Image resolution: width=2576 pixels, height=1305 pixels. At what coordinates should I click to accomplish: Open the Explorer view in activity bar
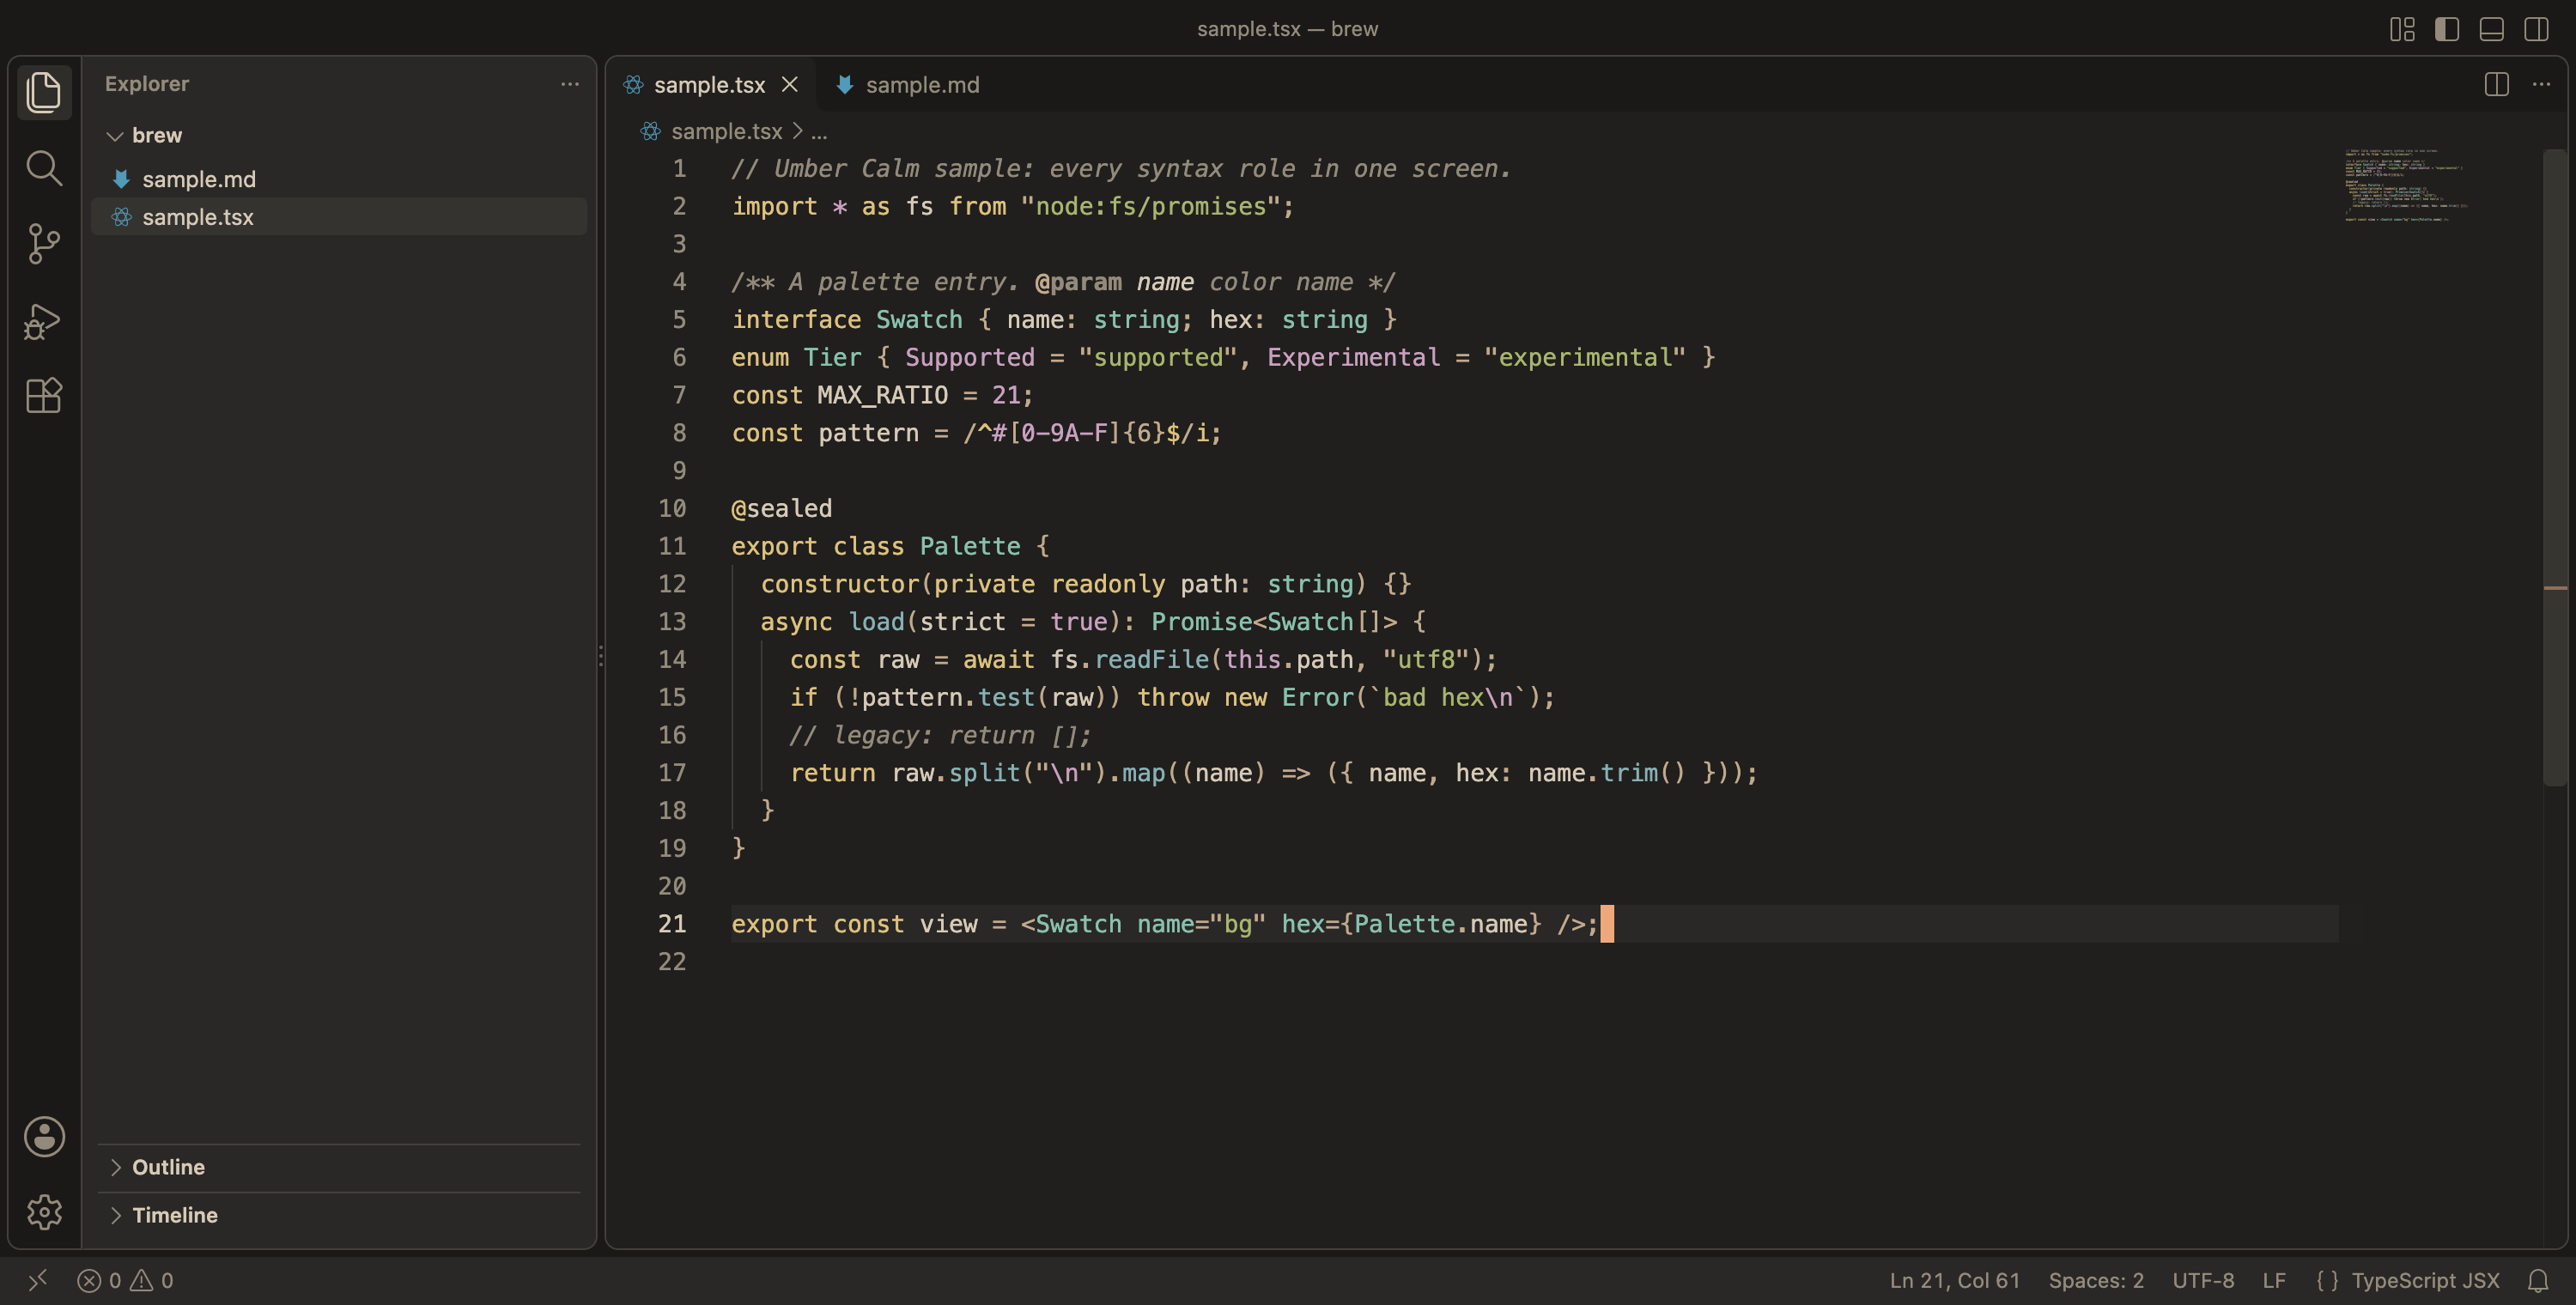44,92
